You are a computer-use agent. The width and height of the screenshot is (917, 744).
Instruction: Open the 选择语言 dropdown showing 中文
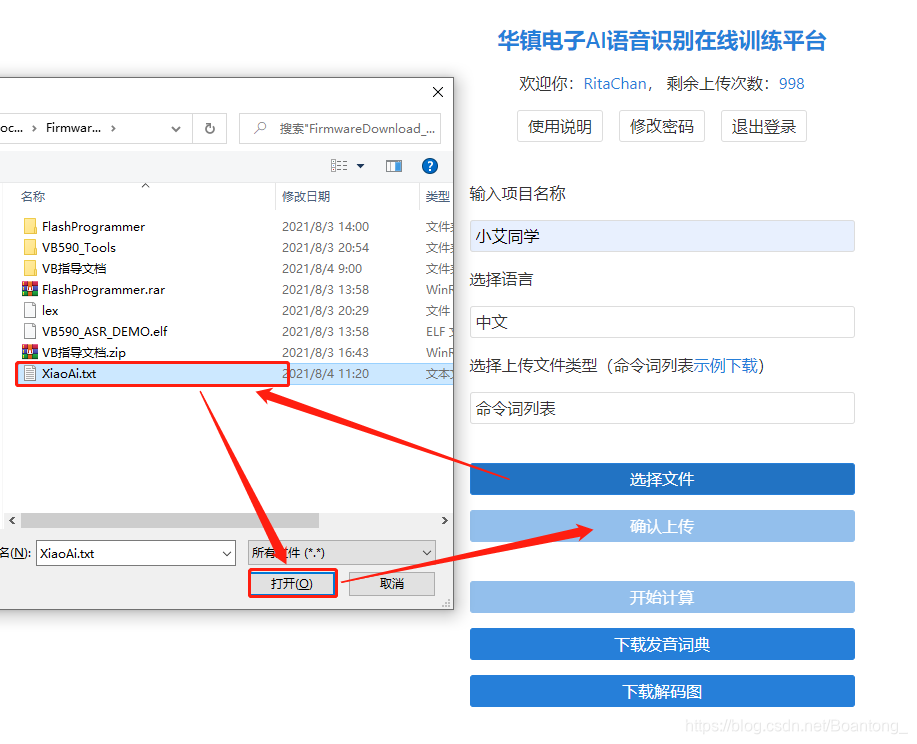pos(662,322)
